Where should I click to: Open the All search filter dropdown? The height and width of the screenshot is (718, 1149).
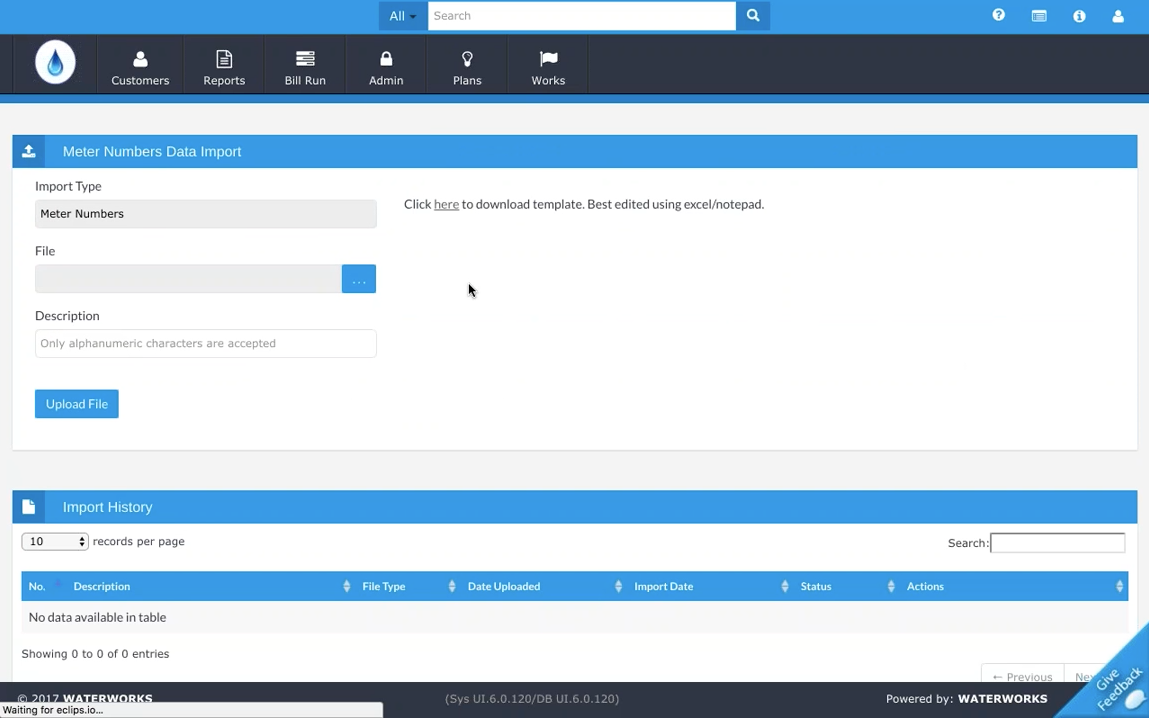point(403,16)
